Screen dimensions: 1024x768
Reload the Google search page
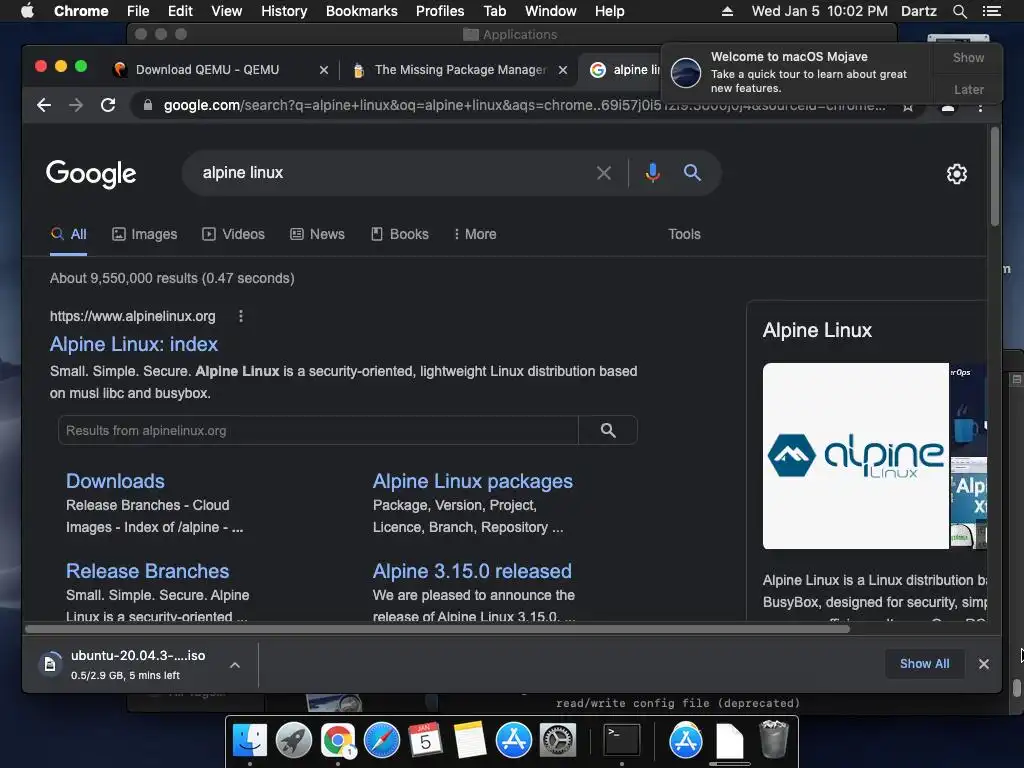point(108,105)
